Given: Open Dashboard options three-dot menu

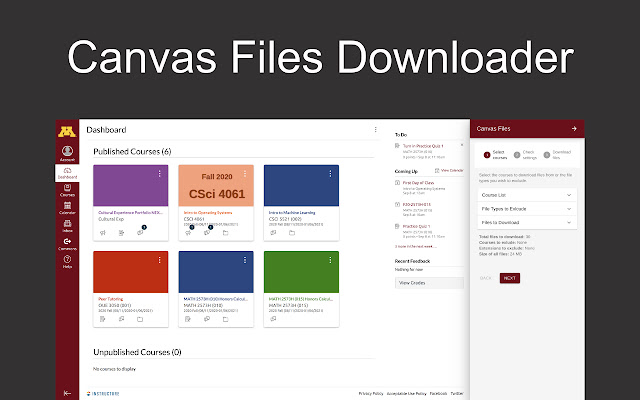Looking at the screenshot, I should 376,129.
